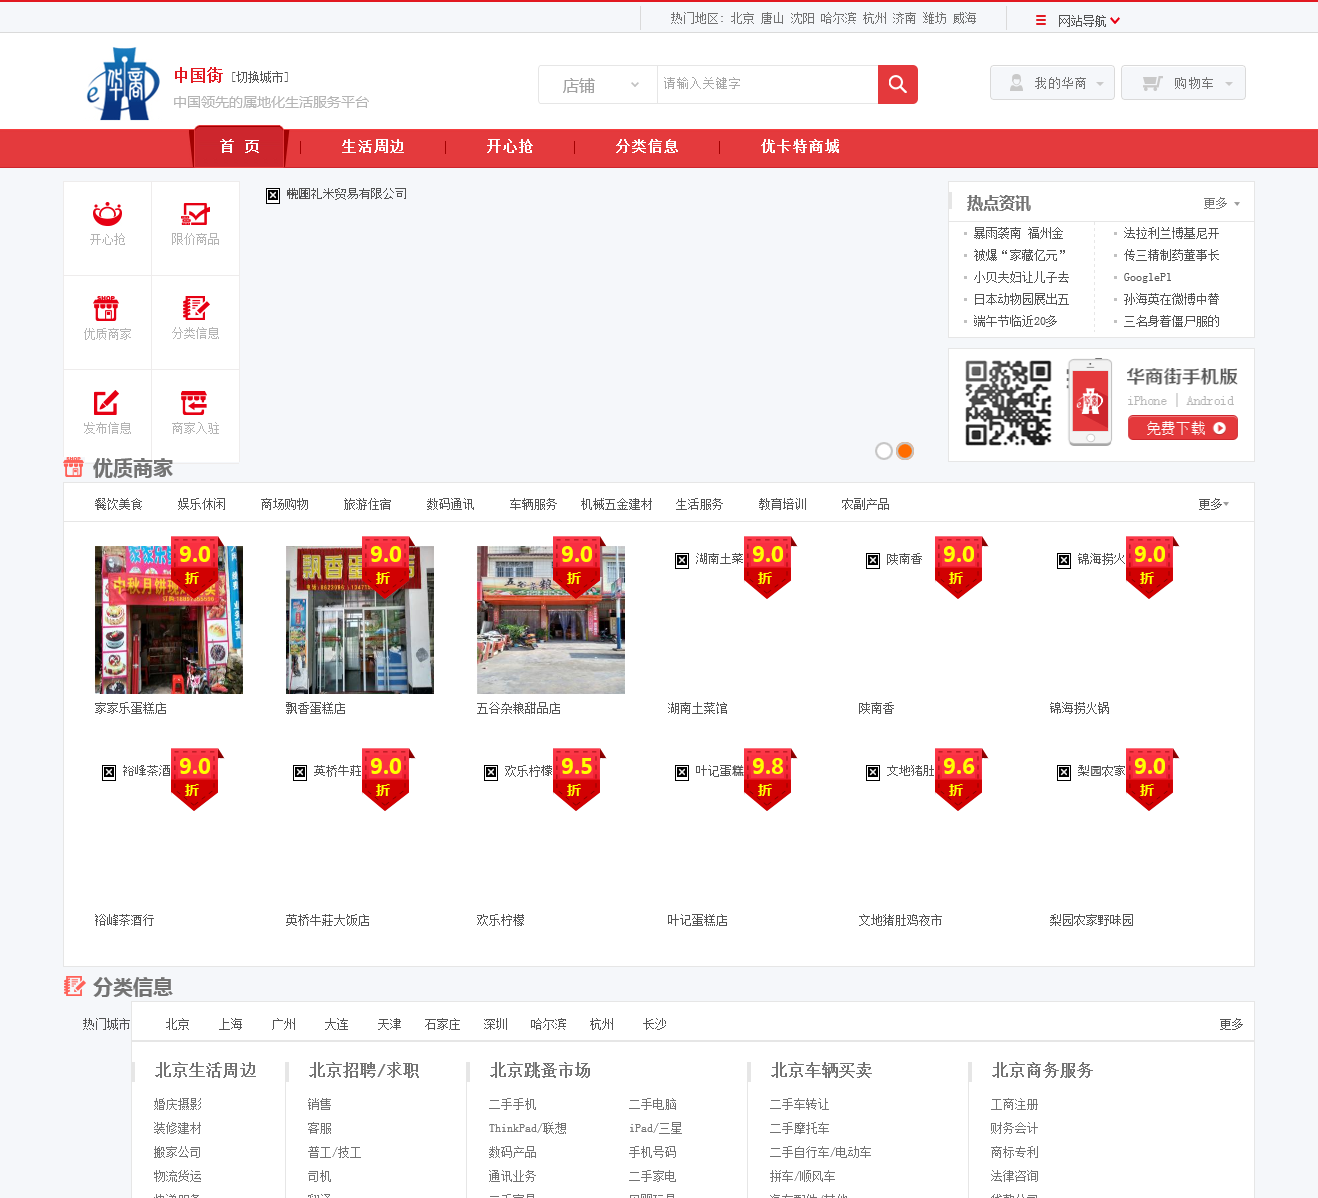The image size is (1318, 1198).
Task: Select the 数码通讯 merchant category
Action: [450, 504]
